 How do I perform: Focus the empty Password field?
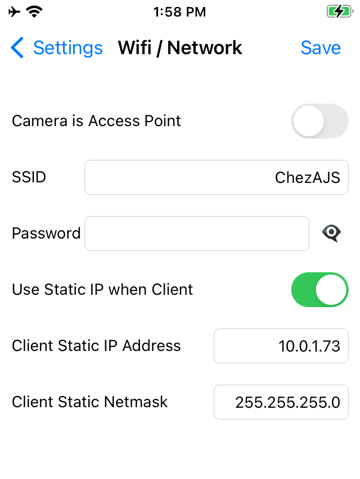197,233
